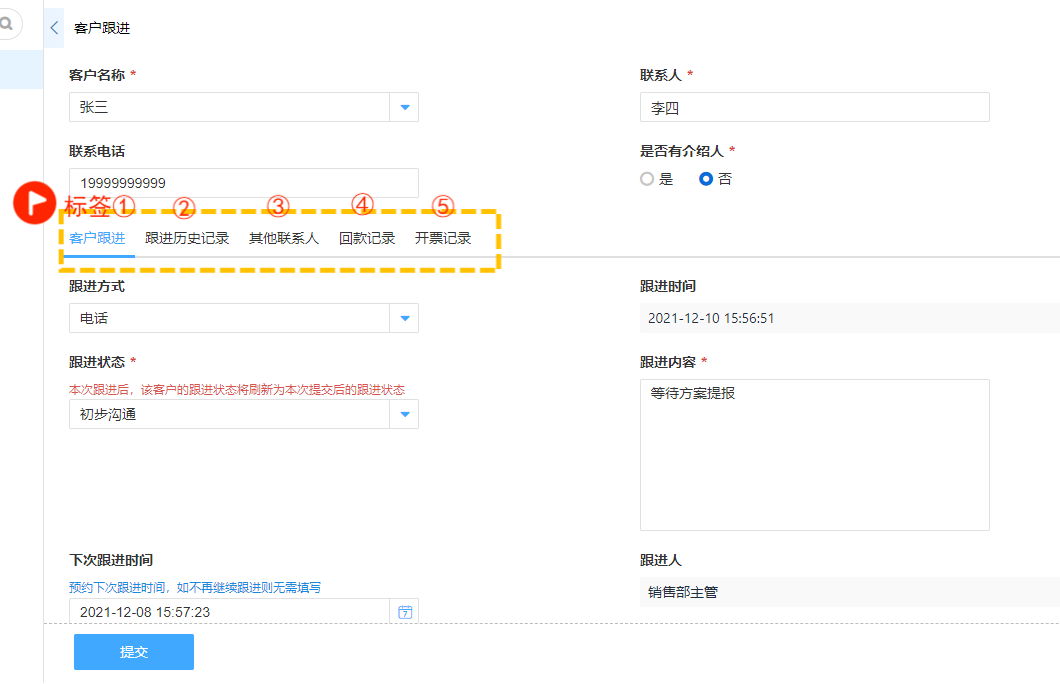Open the 跟进历史记录 tab
1060x684 pixels.
[x=187, y=238]
